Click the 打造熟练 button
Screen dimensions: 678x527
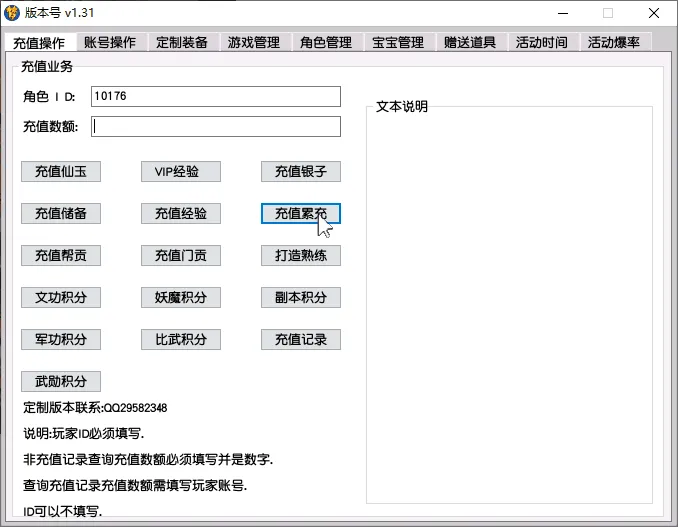(301, 255)
